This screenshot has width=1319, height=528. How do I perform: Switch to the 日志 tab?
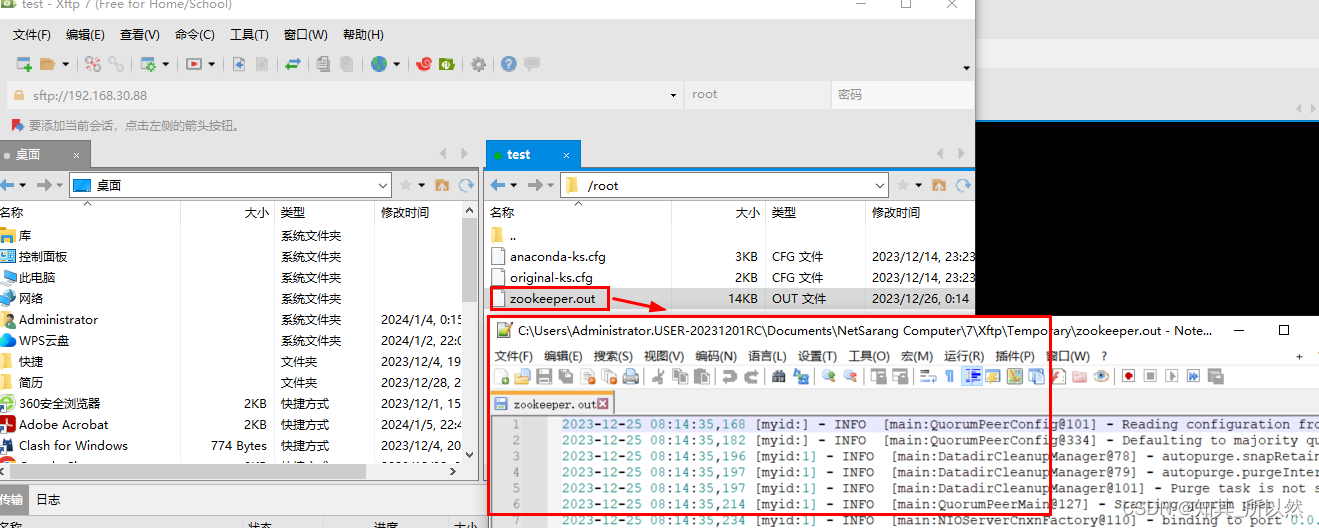(48, 499)
